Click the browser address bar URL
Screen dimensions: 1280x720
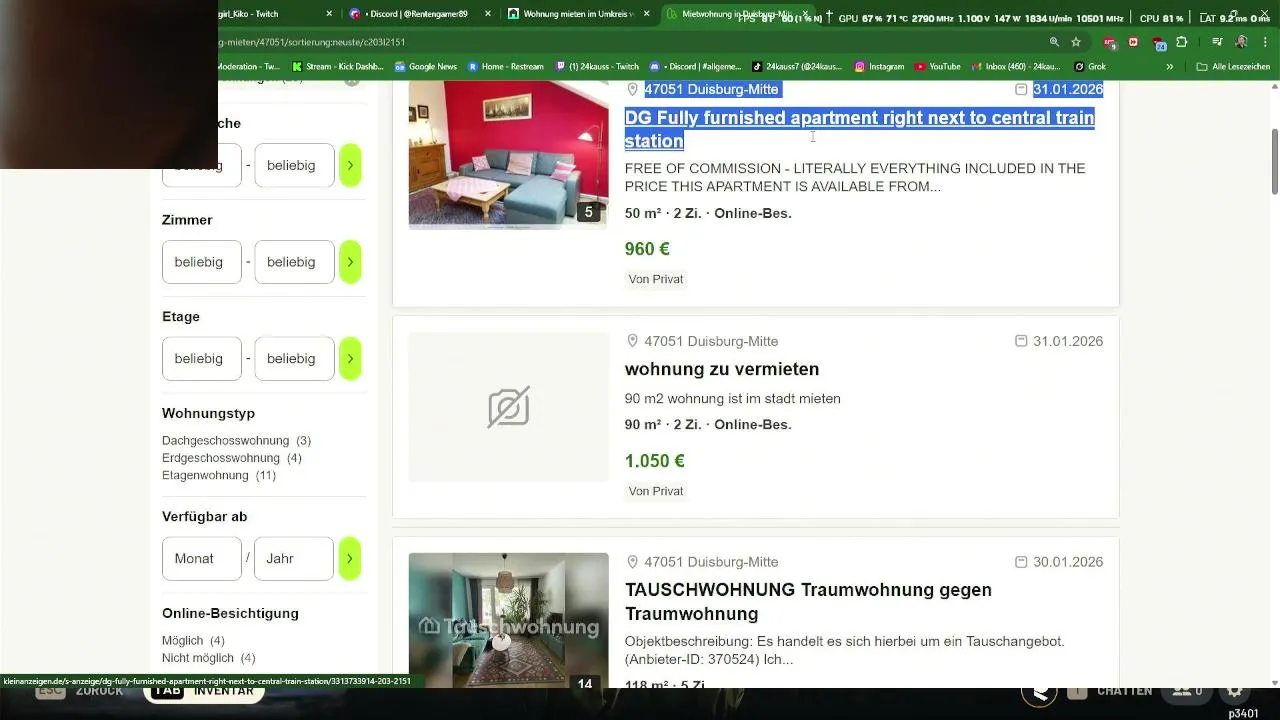310,42
